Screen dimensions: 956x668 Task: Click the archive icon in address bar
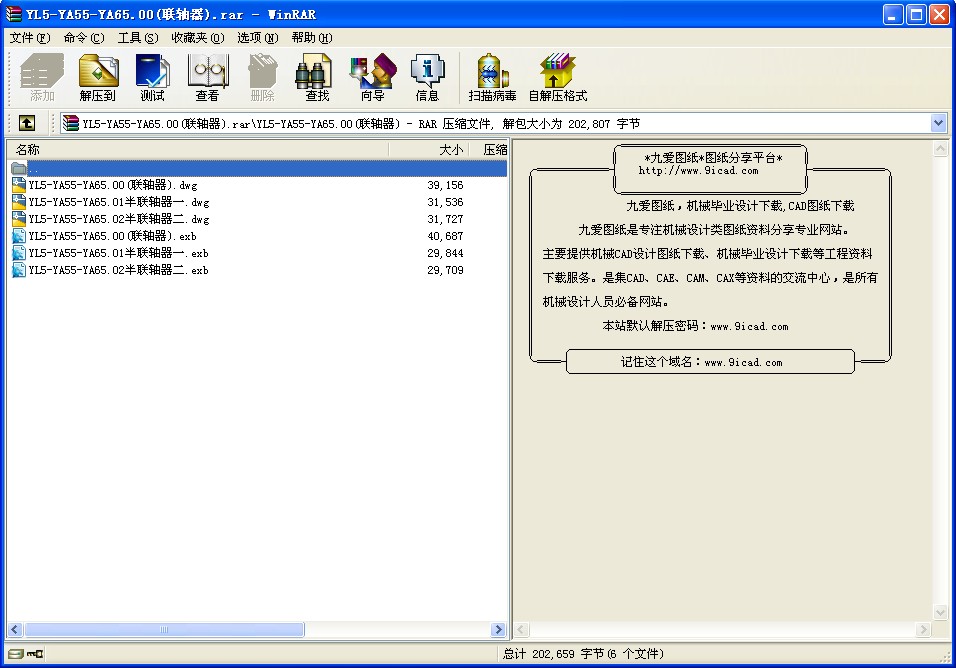coord(71,123)
